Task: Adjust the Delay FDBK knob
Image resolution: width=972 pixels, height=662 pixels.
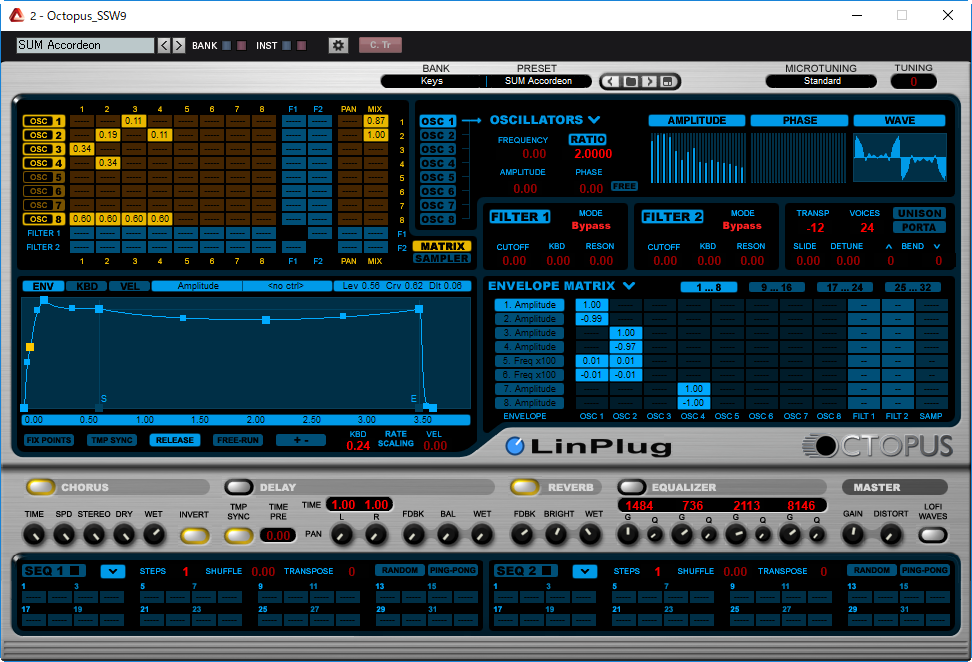Action: (x=413, y=535)
